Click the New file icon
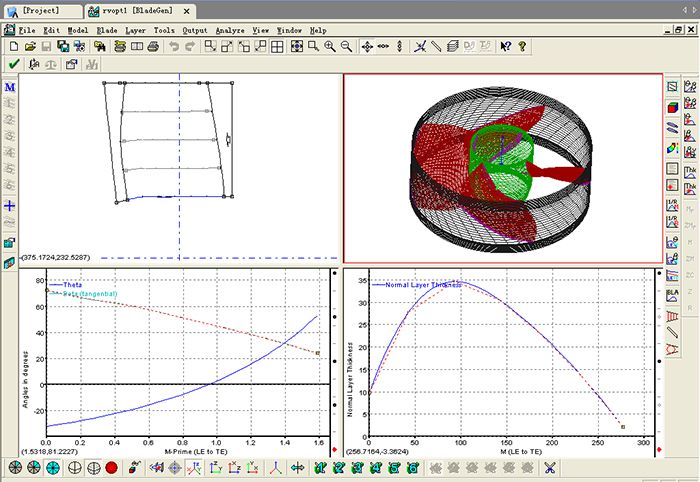The height and width of the screenshot is (482, 700). coord(13,46)
